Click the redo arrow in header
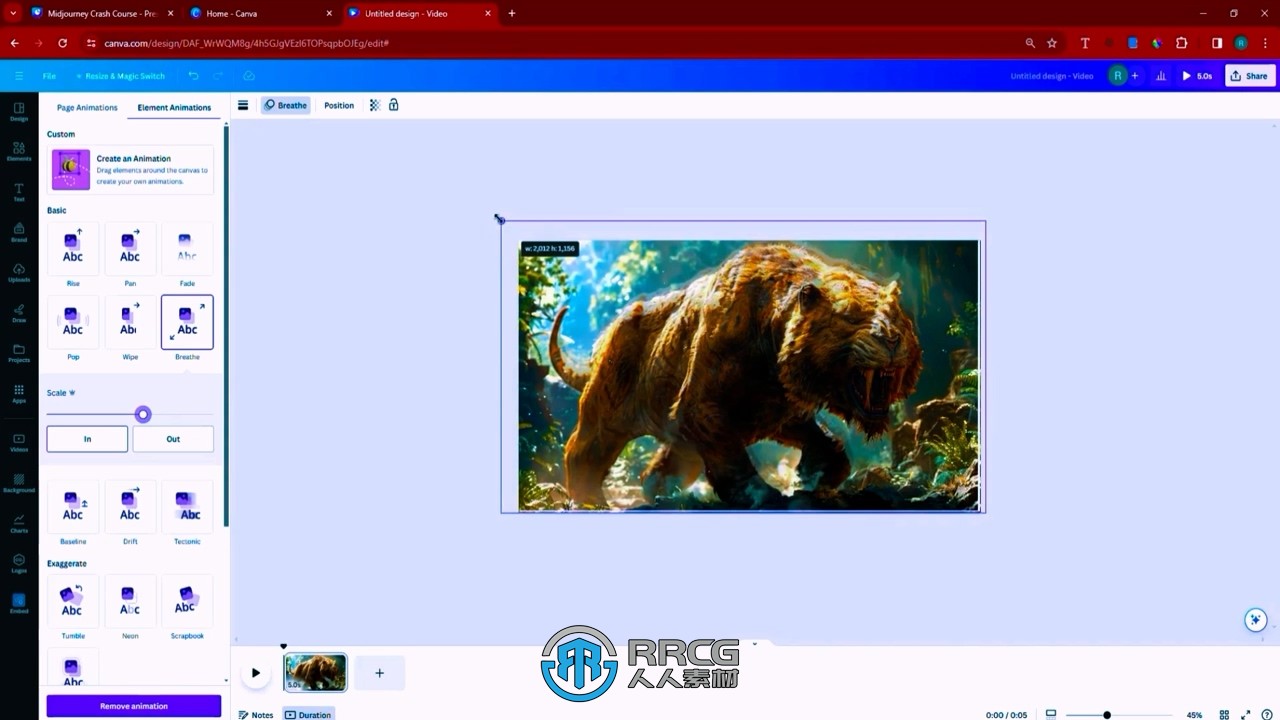Screen dimensions: 1280x720 pos(218,76)
